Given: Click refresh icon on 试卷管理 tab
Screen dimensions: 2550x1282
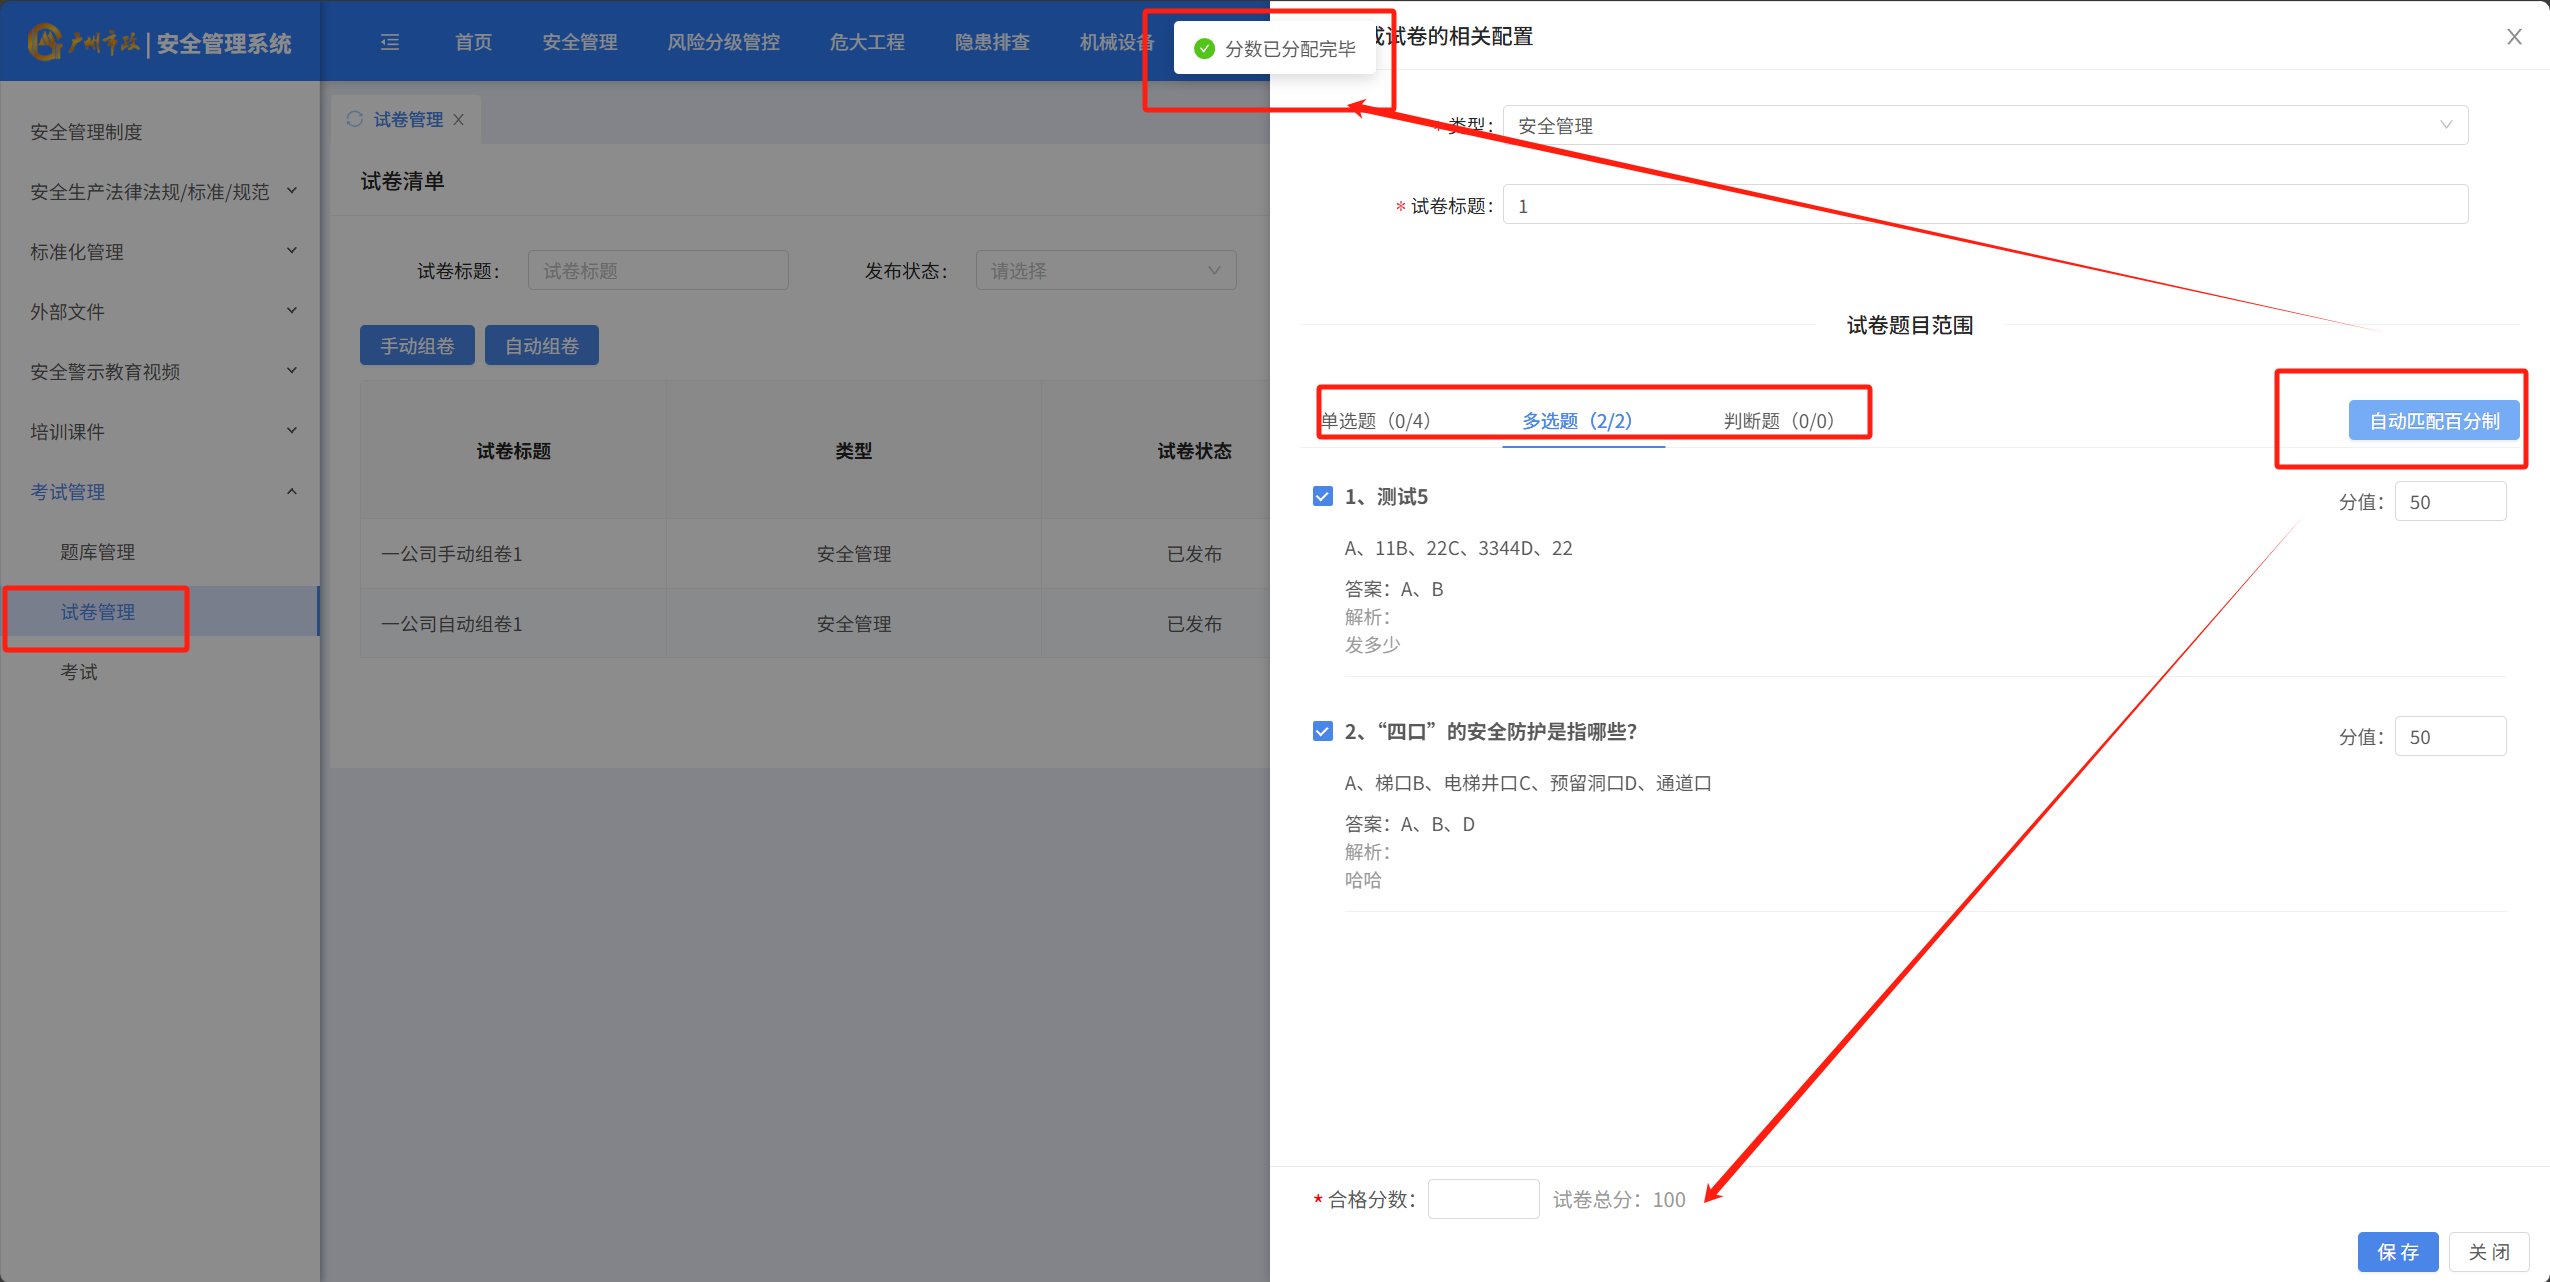Looking at the screenshot, I should pos(355,119).
